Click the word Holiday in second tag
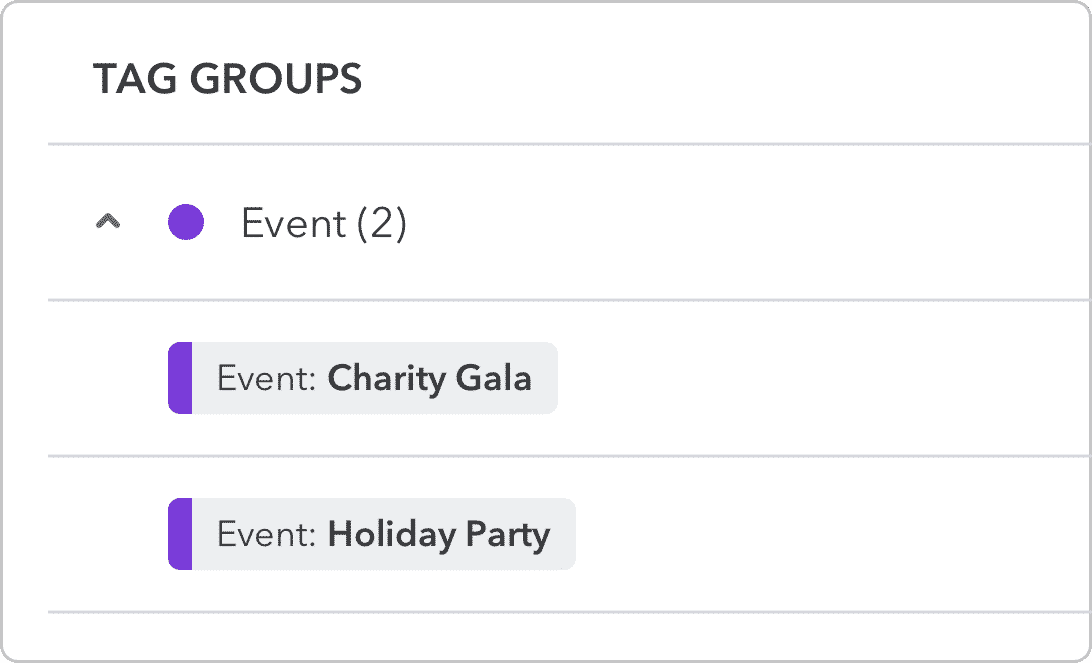 (391, 534)
